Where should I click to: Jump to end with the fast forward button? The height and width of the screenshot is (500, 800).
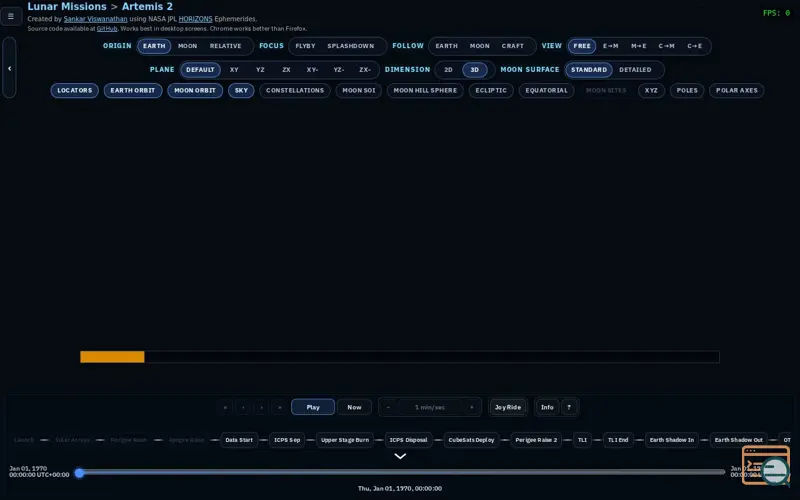coord(279,407)
